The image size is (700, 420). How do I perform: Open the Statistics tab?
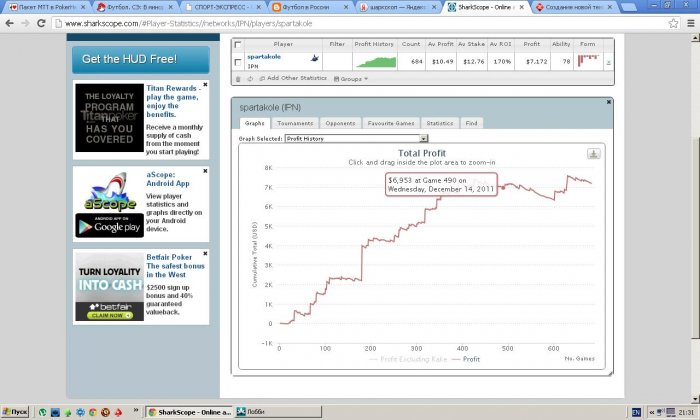(439, 123)
